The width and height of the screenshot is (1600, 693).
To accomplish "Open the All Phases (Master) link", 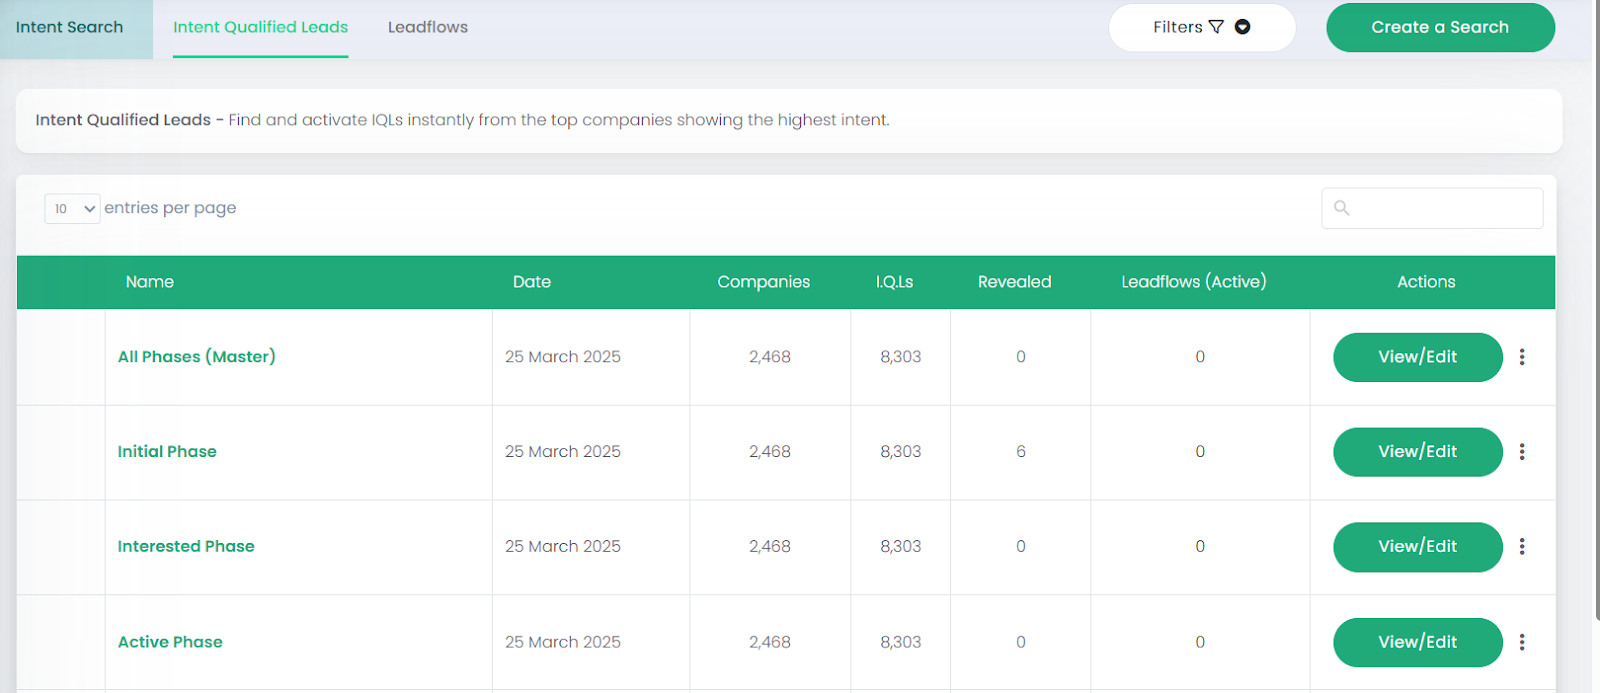I will click(196, 357).
